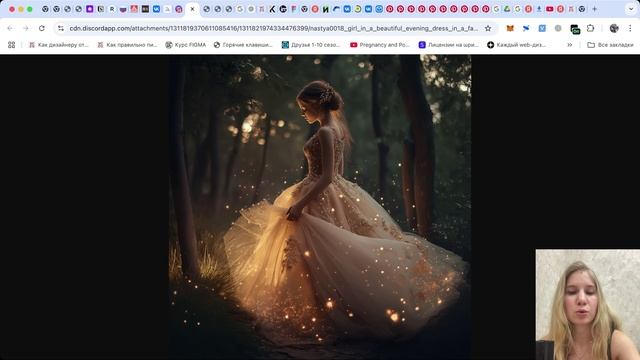The width and height of the screenshot is (640, 360).
Task: Open the MetaMask fox extension
Action: click(510, 29)
